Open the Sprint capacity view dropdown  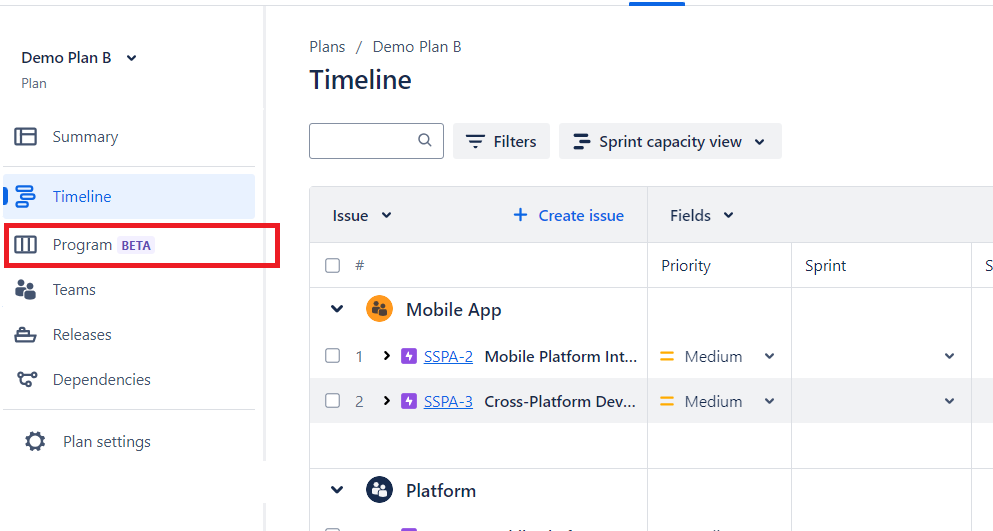coord(670,142)
